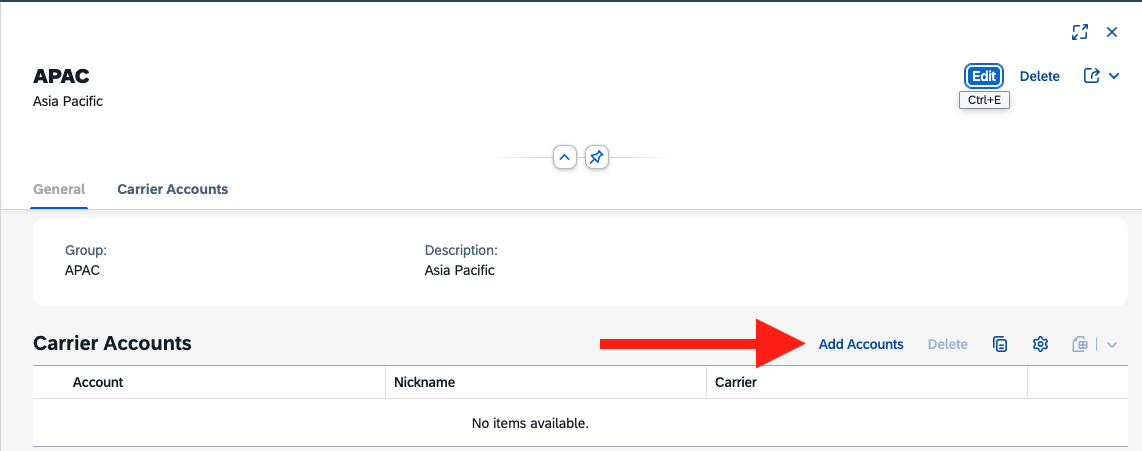Click the Edit button
1142x451 pixels.
(x=984, y=76)
